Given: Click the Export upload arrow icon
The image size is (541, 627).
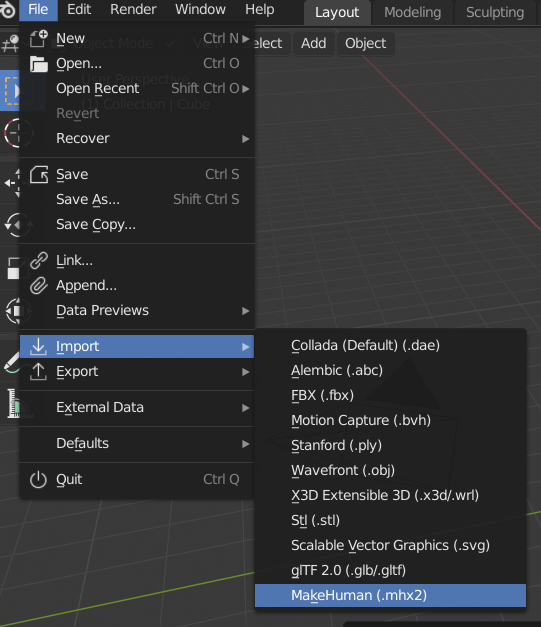Looking at the screenshot, I should pos(38,371).
